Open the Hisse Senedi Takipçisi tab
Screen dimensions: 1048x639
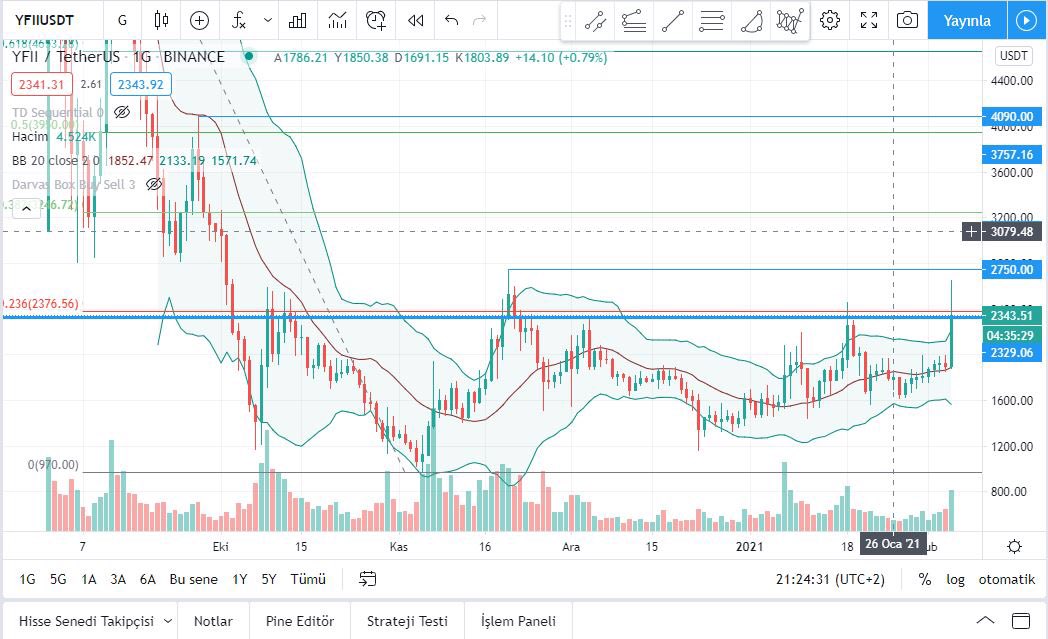86,621
